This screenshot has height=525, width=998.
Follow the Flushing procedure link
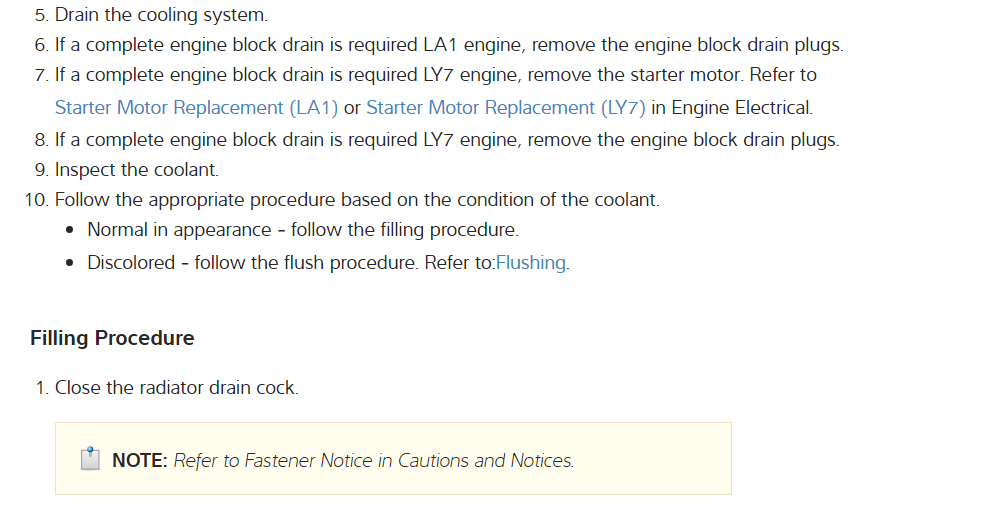tap(531, 263)
